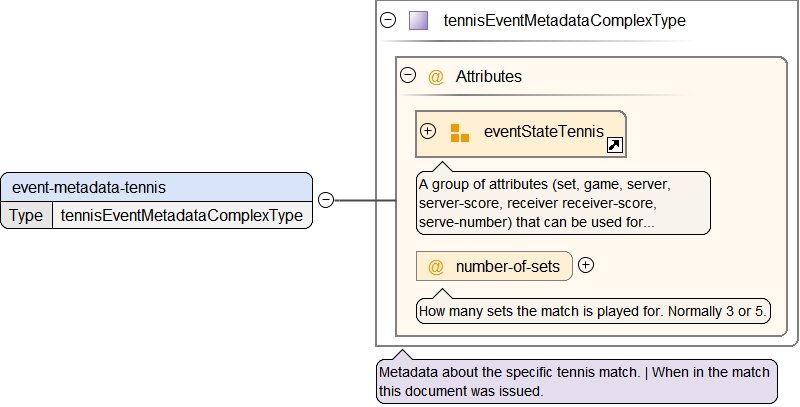Click the @ icon for number-of-sets
Viewport: 800px width, 407px height.
436,266
